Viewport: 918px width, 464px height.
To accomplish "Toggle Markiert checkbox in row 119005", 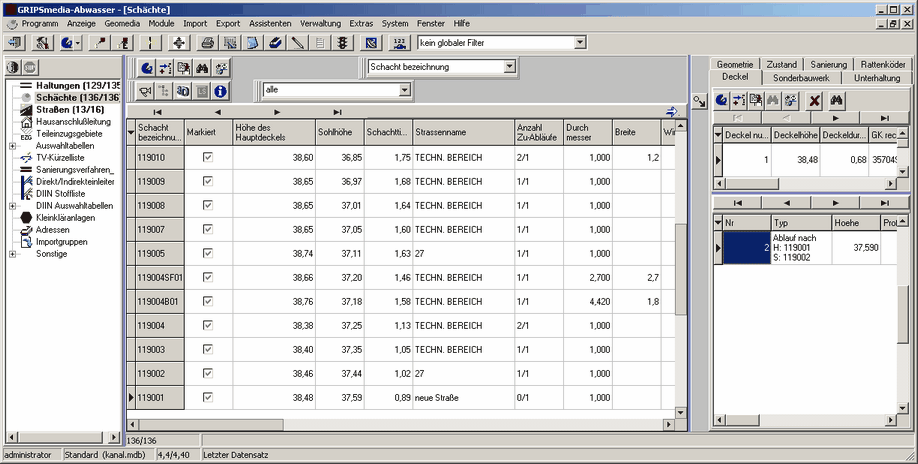I will pyautogui.click(x=208, y=254).
